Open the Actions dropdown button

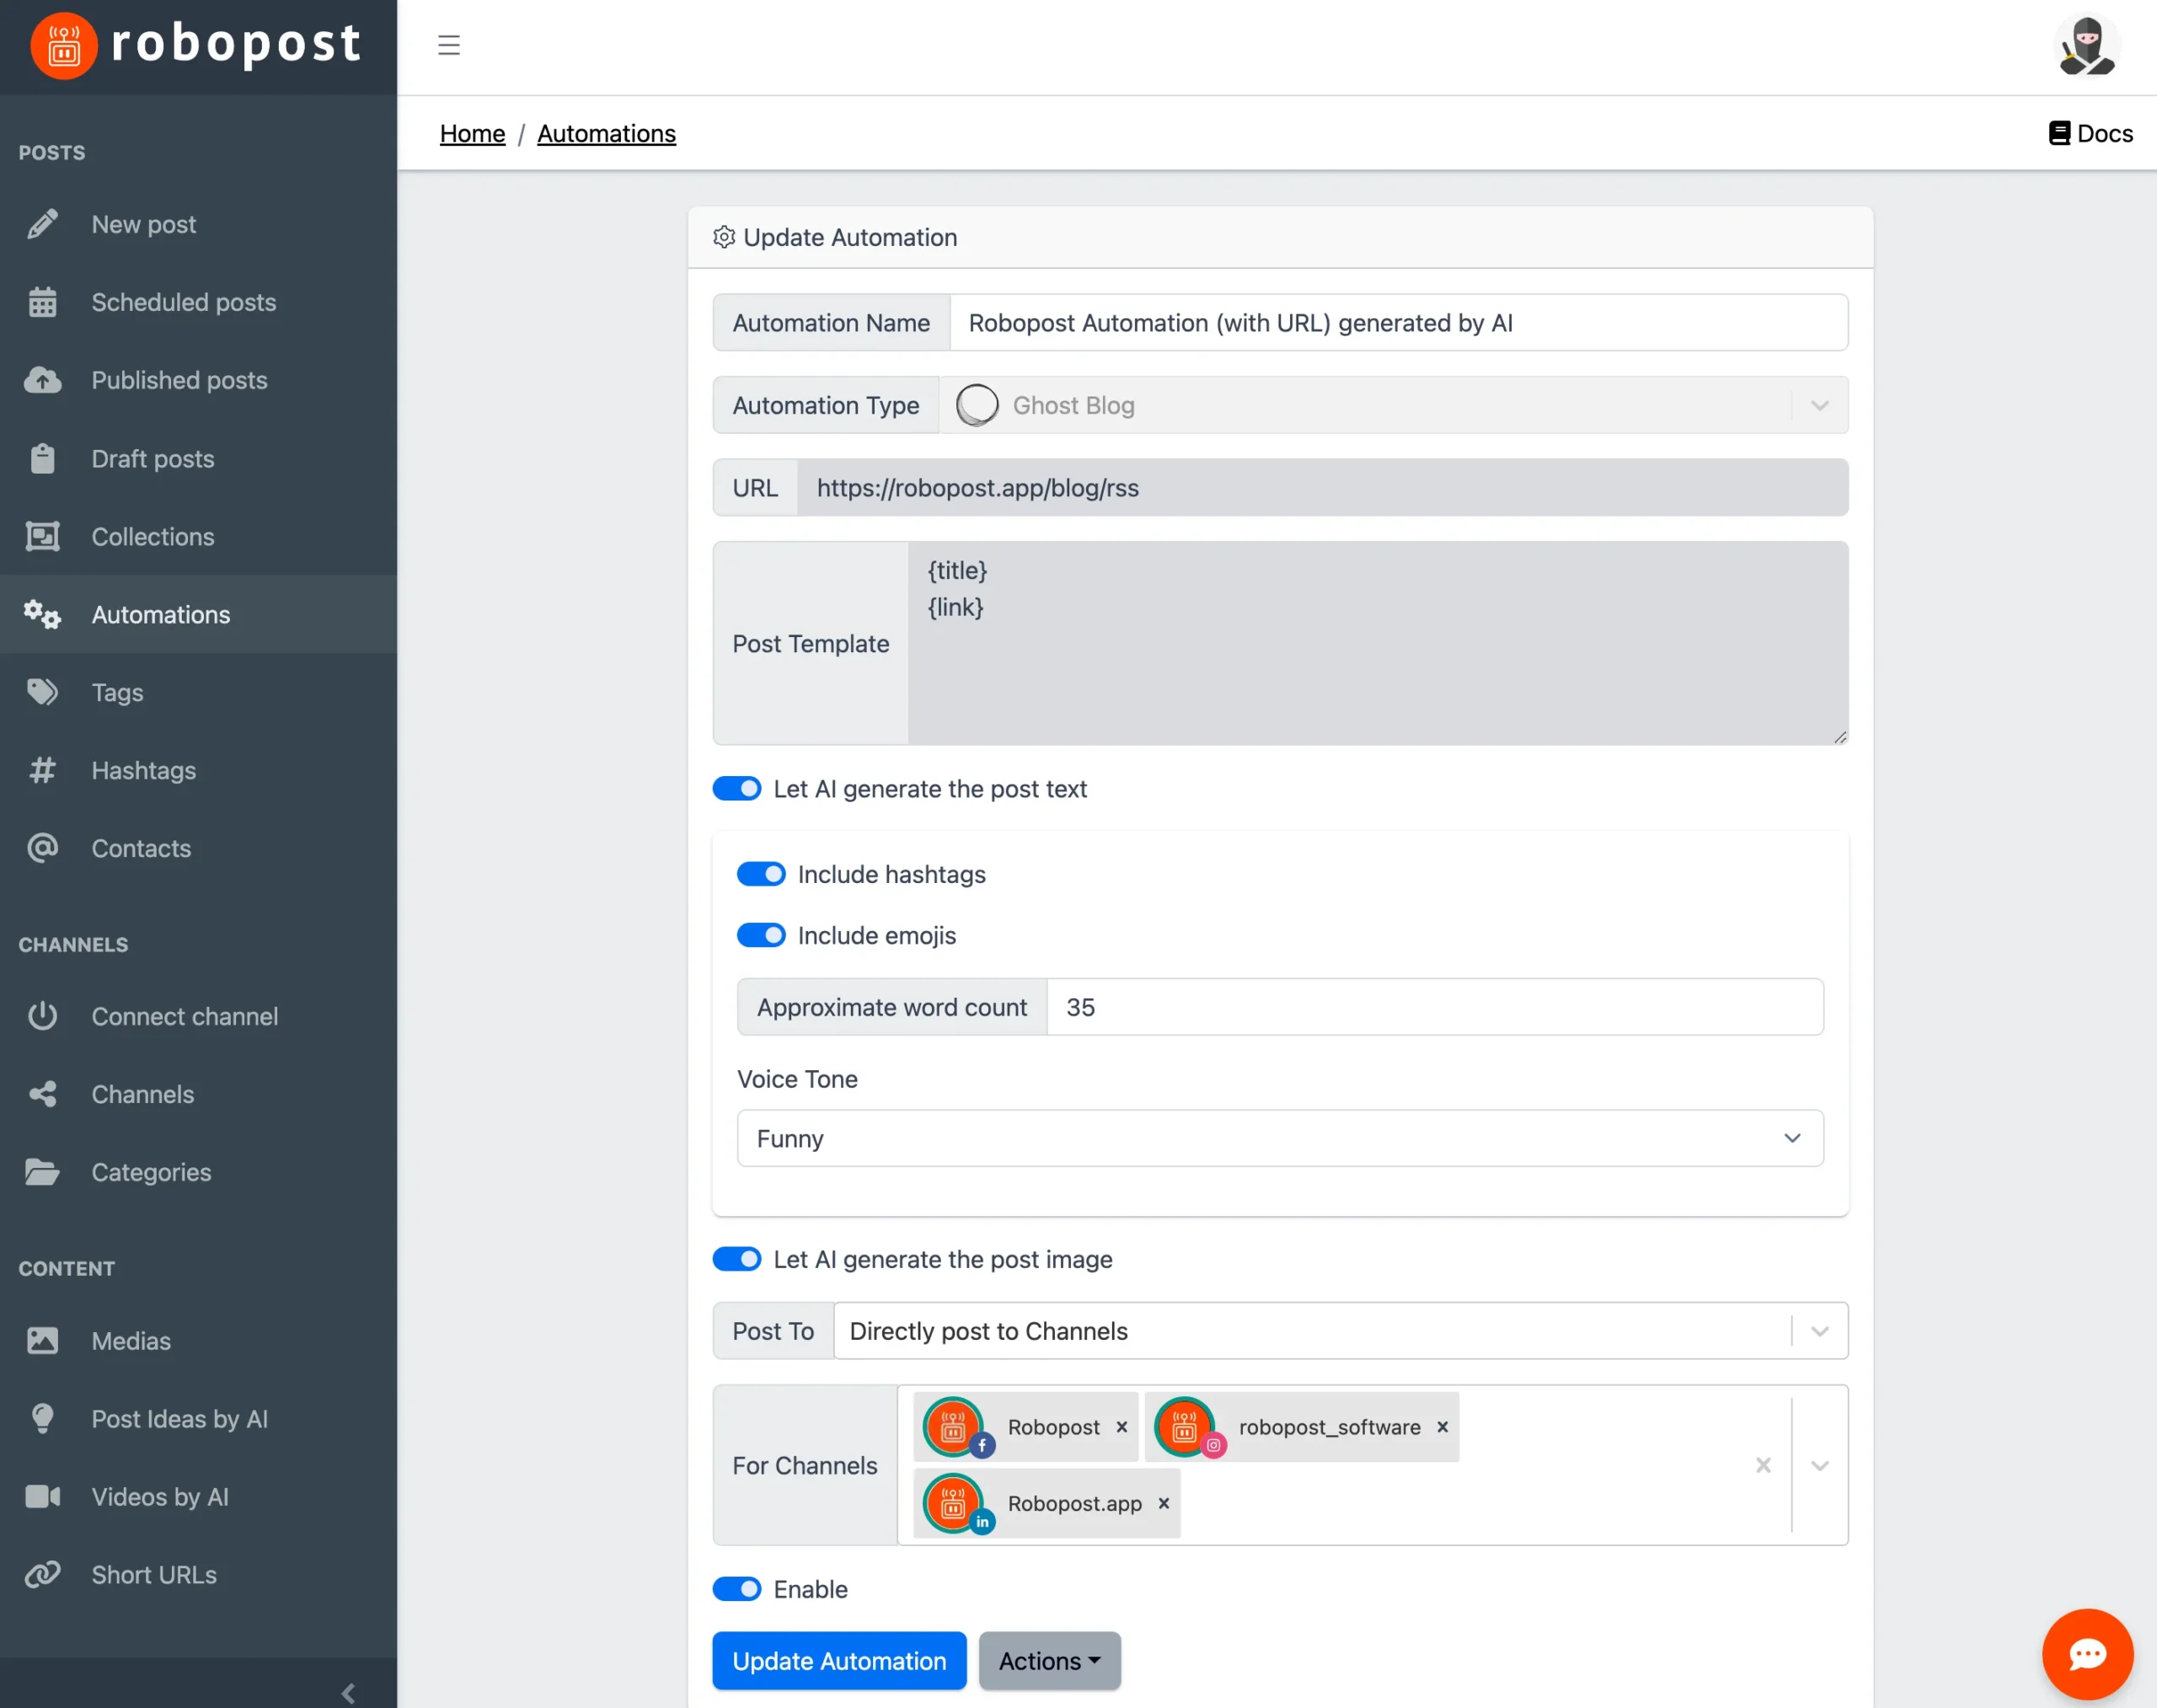1049,1661
